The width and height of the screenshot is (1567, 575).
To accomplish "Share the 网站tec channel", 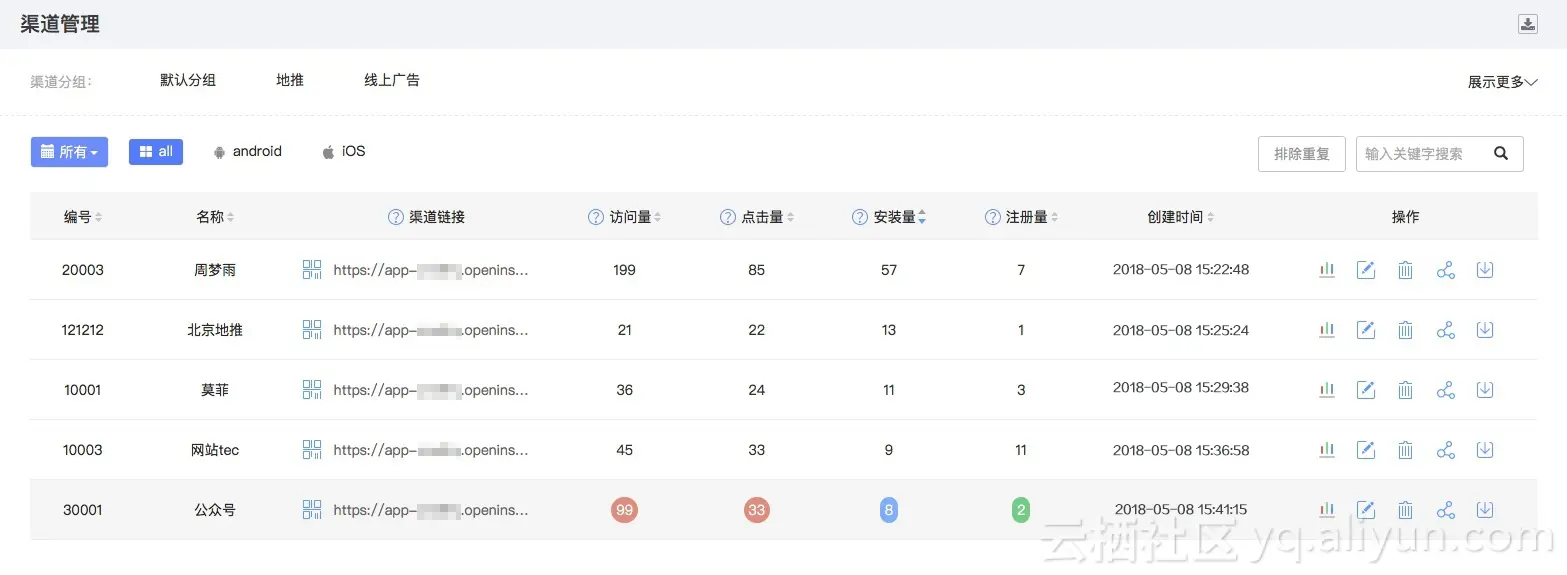I will click(1445, 450).
